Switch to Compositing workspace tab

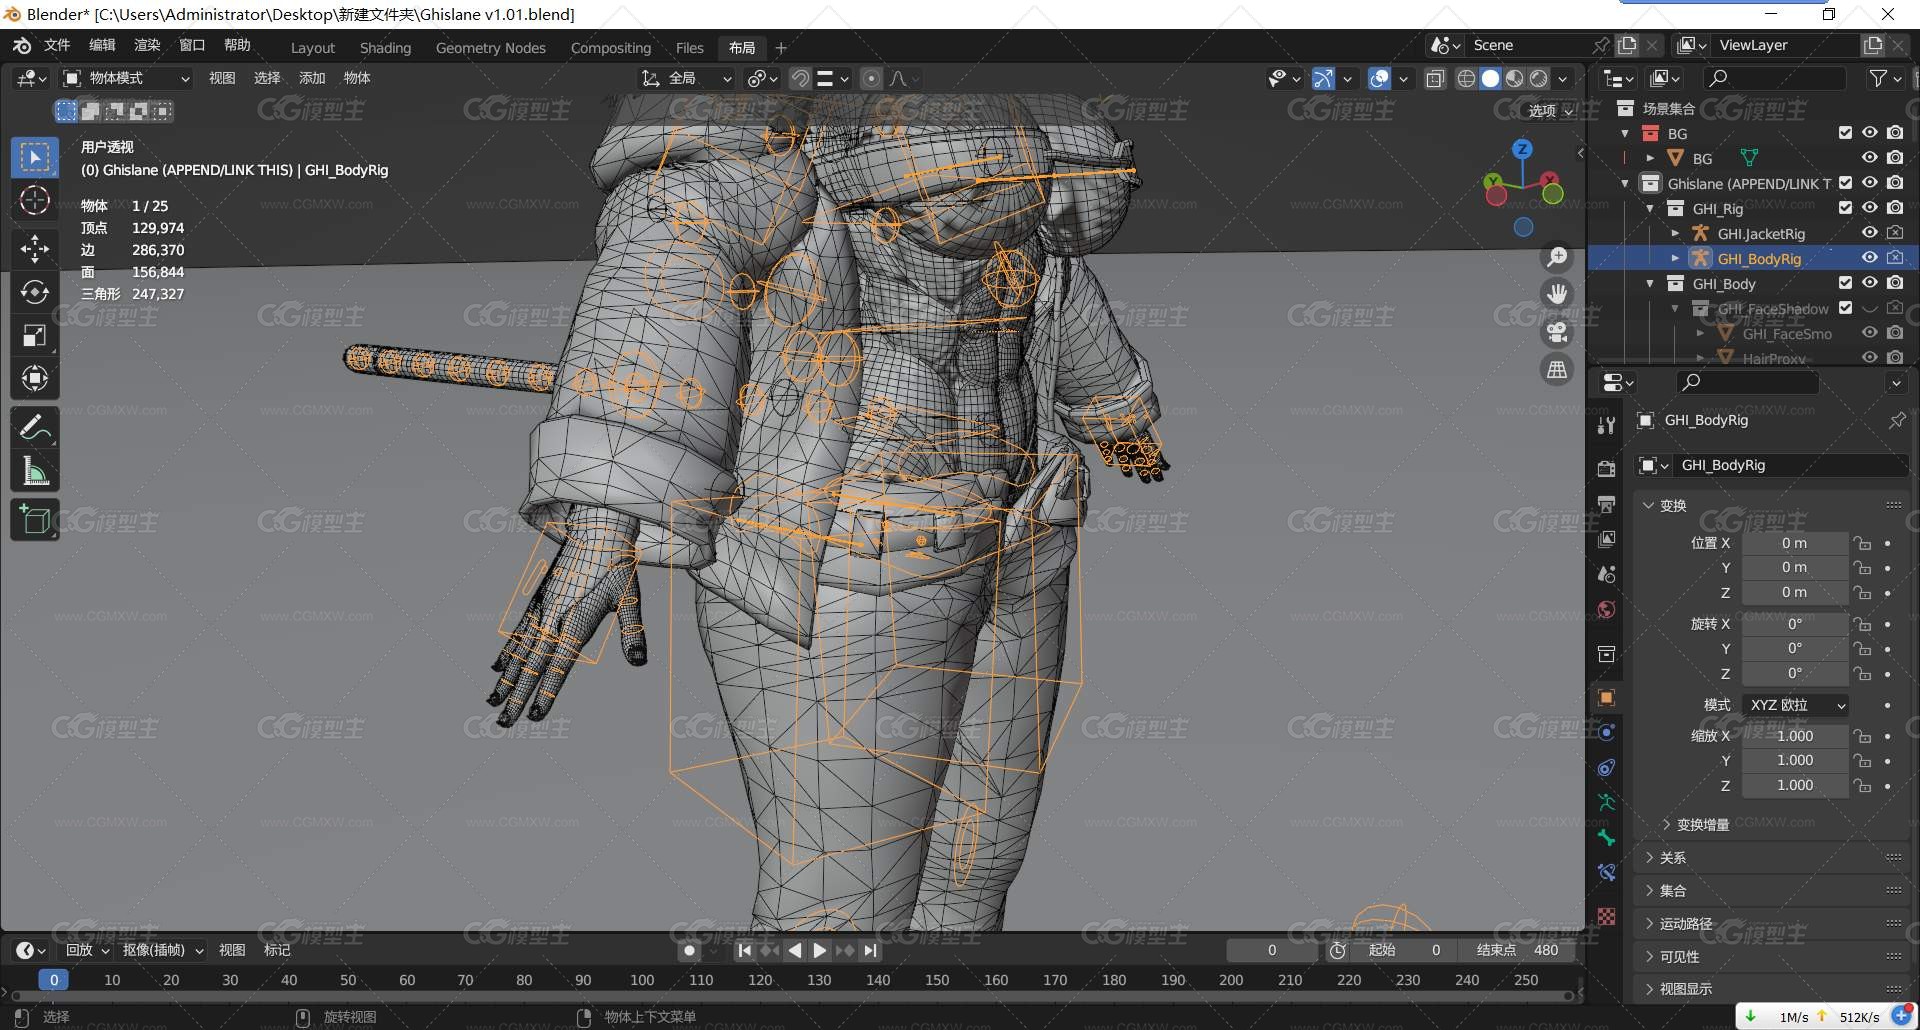[x=611, y=48]
